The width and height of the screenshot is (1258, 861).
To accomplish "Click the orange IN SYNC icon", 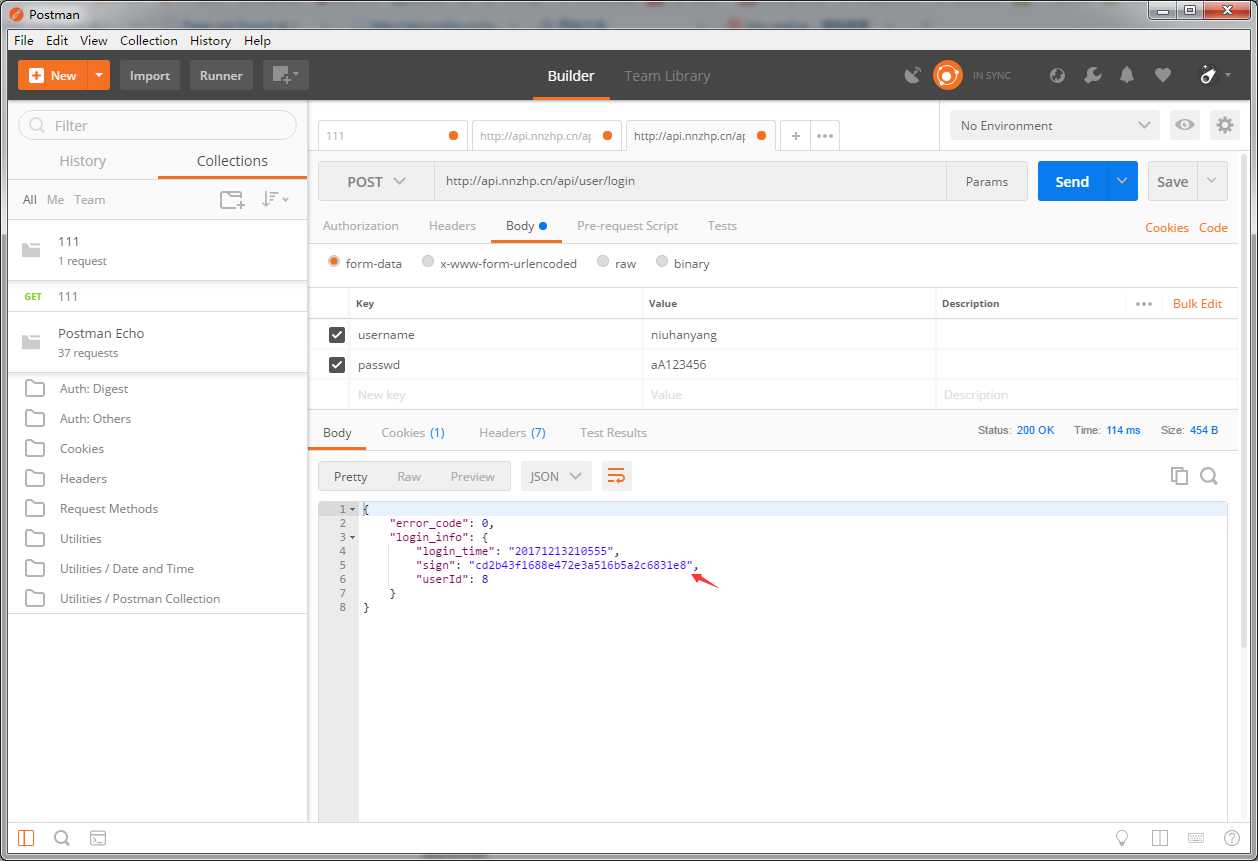I will 947,75.
